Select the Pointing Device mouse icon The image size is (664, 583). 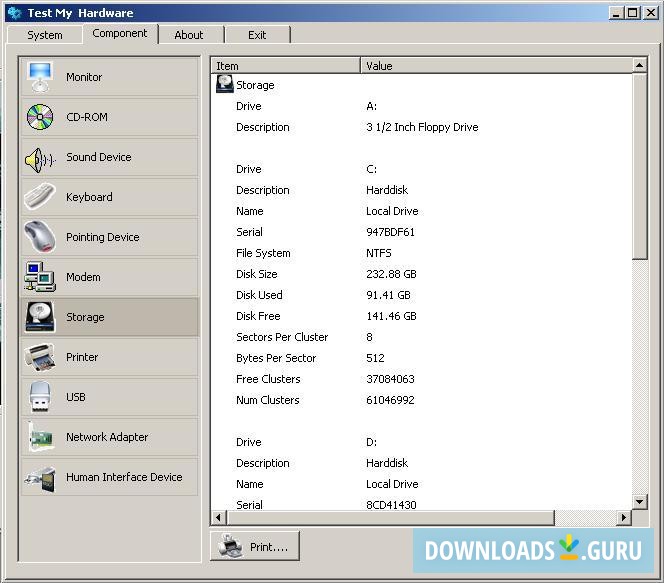click(x=40, y=236)
